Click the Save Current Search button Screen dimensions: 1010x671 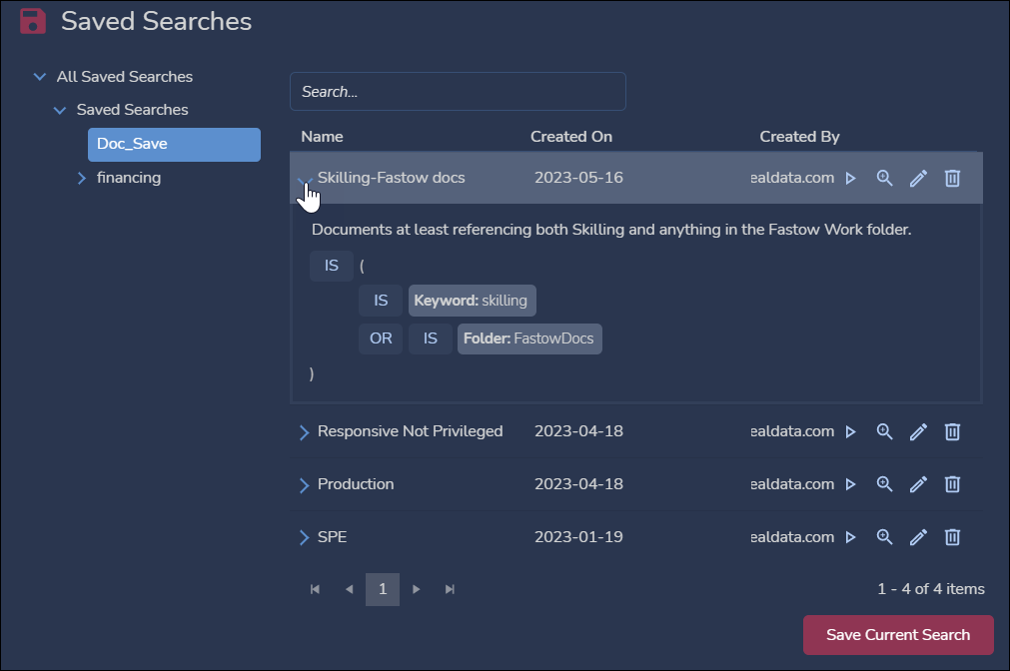click(x=897, y=635)
